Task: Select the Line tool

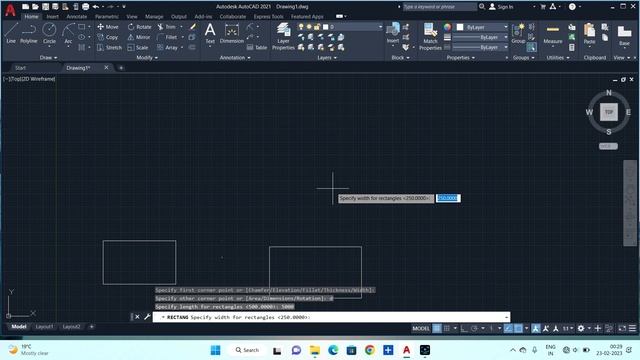Action: coord(11,33)
